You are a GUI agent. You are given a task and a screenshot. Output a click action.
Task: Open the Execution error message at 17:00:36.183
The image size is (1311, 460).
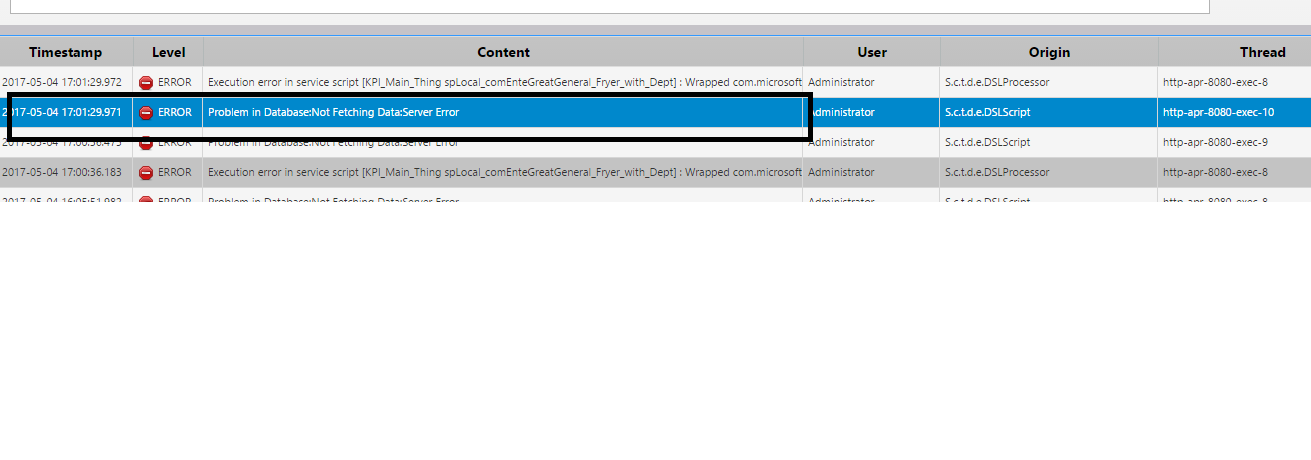tap(505, 172)
